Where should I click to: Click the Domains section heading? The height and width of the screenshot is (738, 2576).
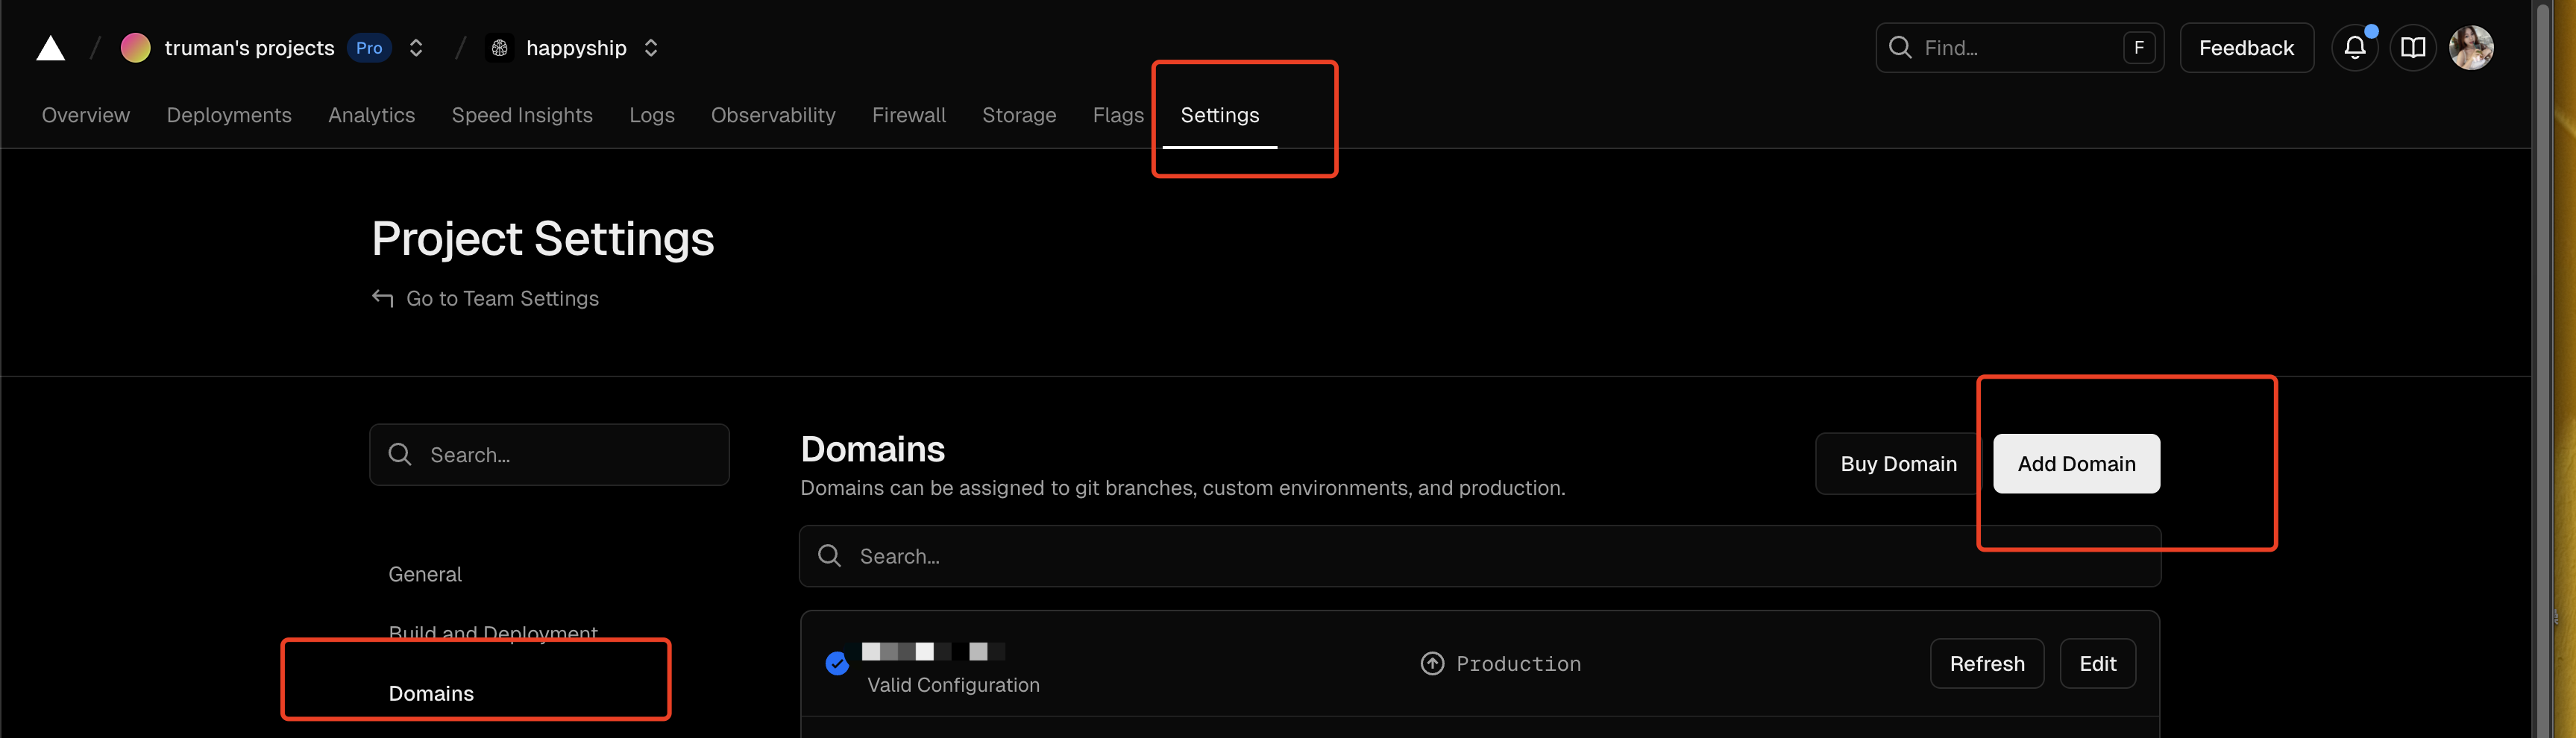[x=872, y=450]
